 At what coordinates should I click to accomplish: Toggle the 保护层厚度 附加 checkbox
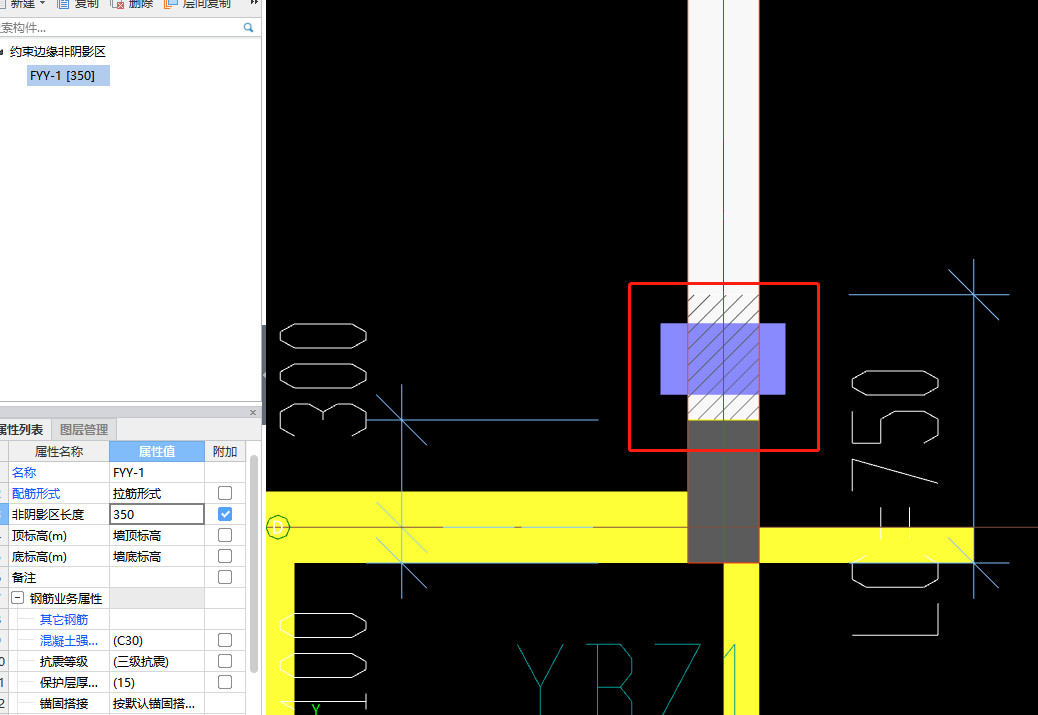click(225, 682)
